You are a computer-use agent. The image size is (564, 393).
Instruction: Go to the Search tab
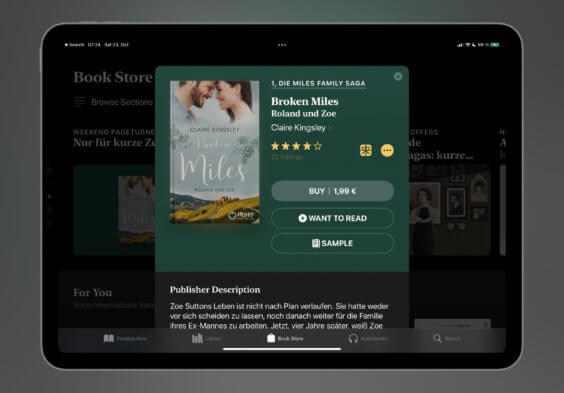(x=447, y=338)
